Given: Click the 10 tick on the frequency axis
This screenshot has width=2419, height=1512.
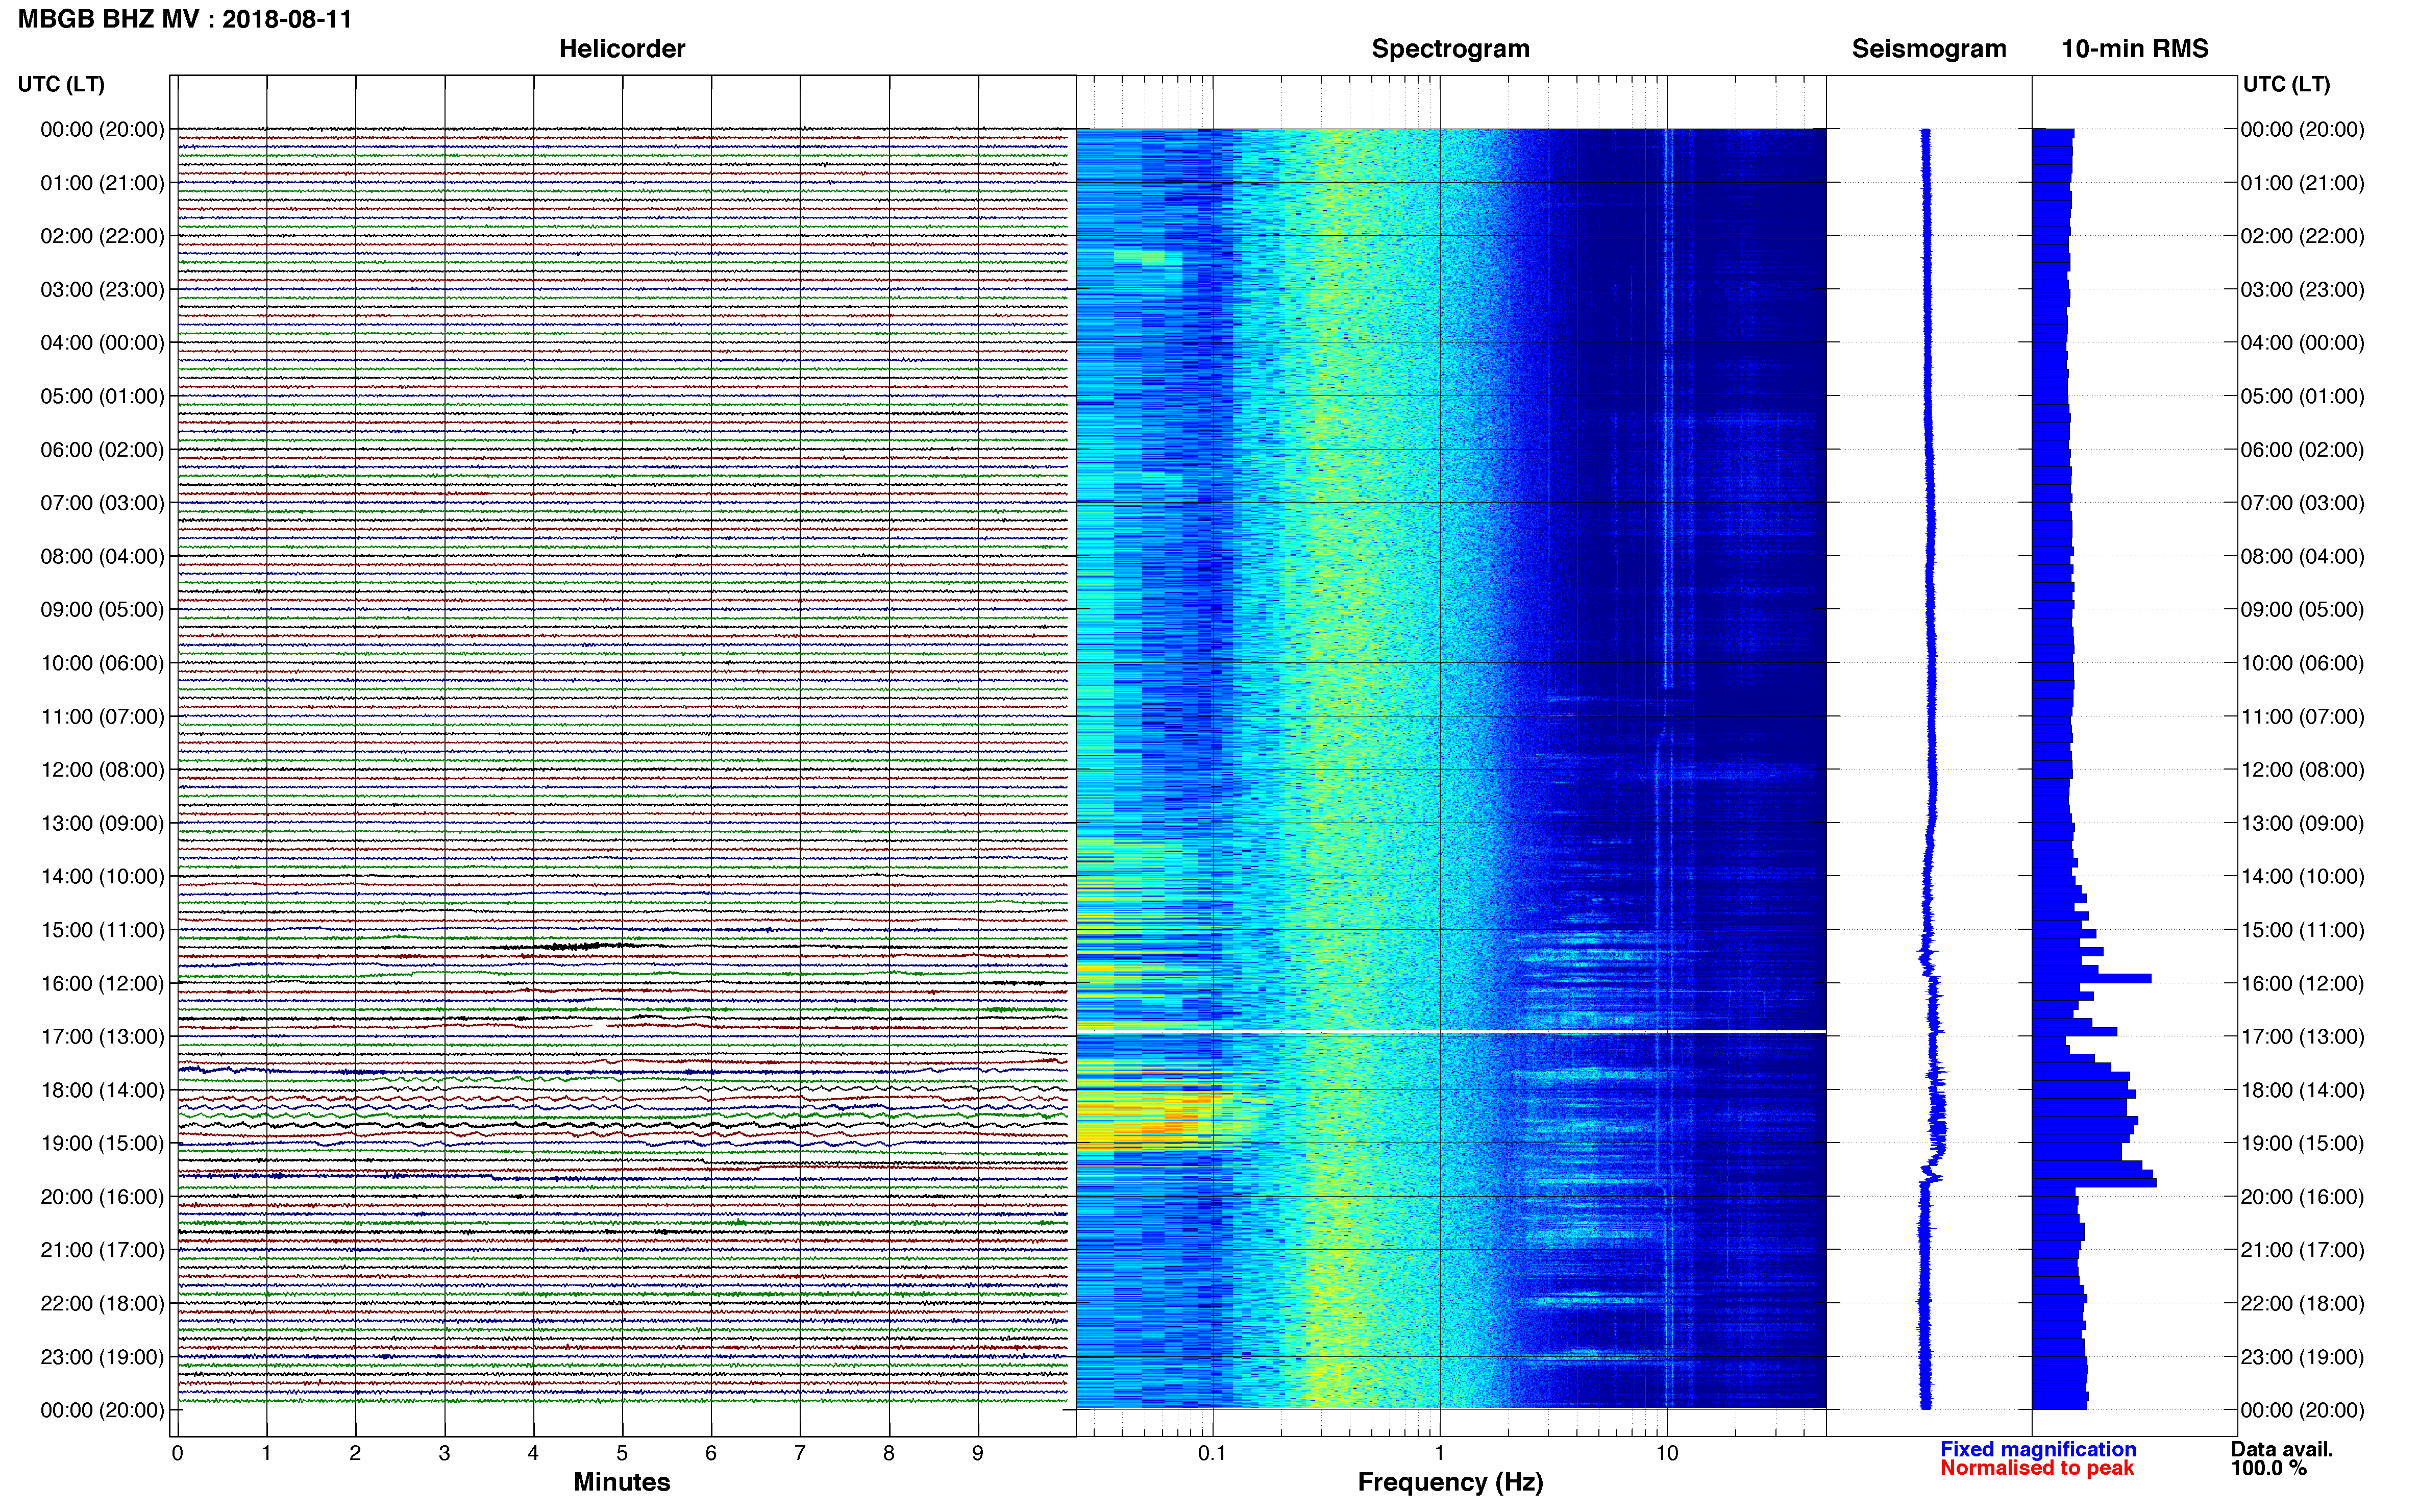Looking at the screenshot, I should pos(1667,1453).
